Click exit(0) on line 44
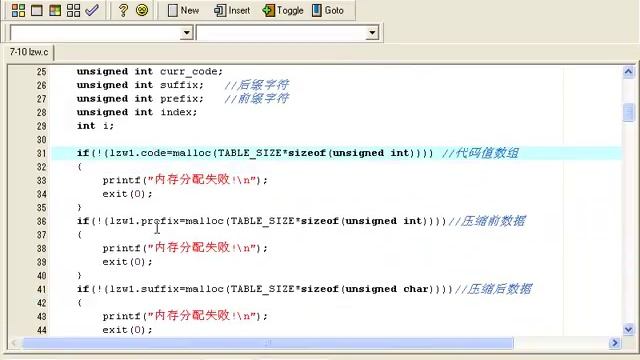This screenshot has height=360, width=640. click(x=127, y=330)
